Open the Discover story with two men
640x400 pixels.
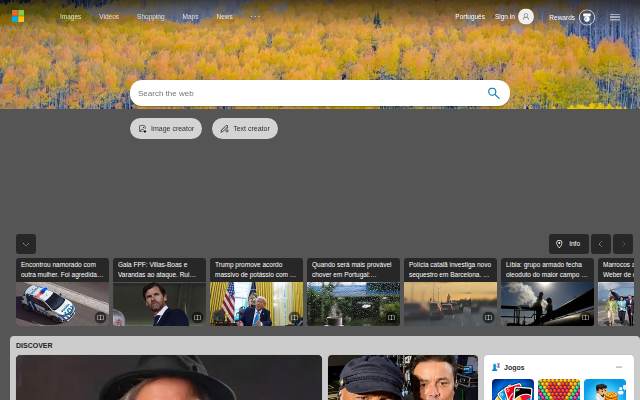tap(403, 378)
